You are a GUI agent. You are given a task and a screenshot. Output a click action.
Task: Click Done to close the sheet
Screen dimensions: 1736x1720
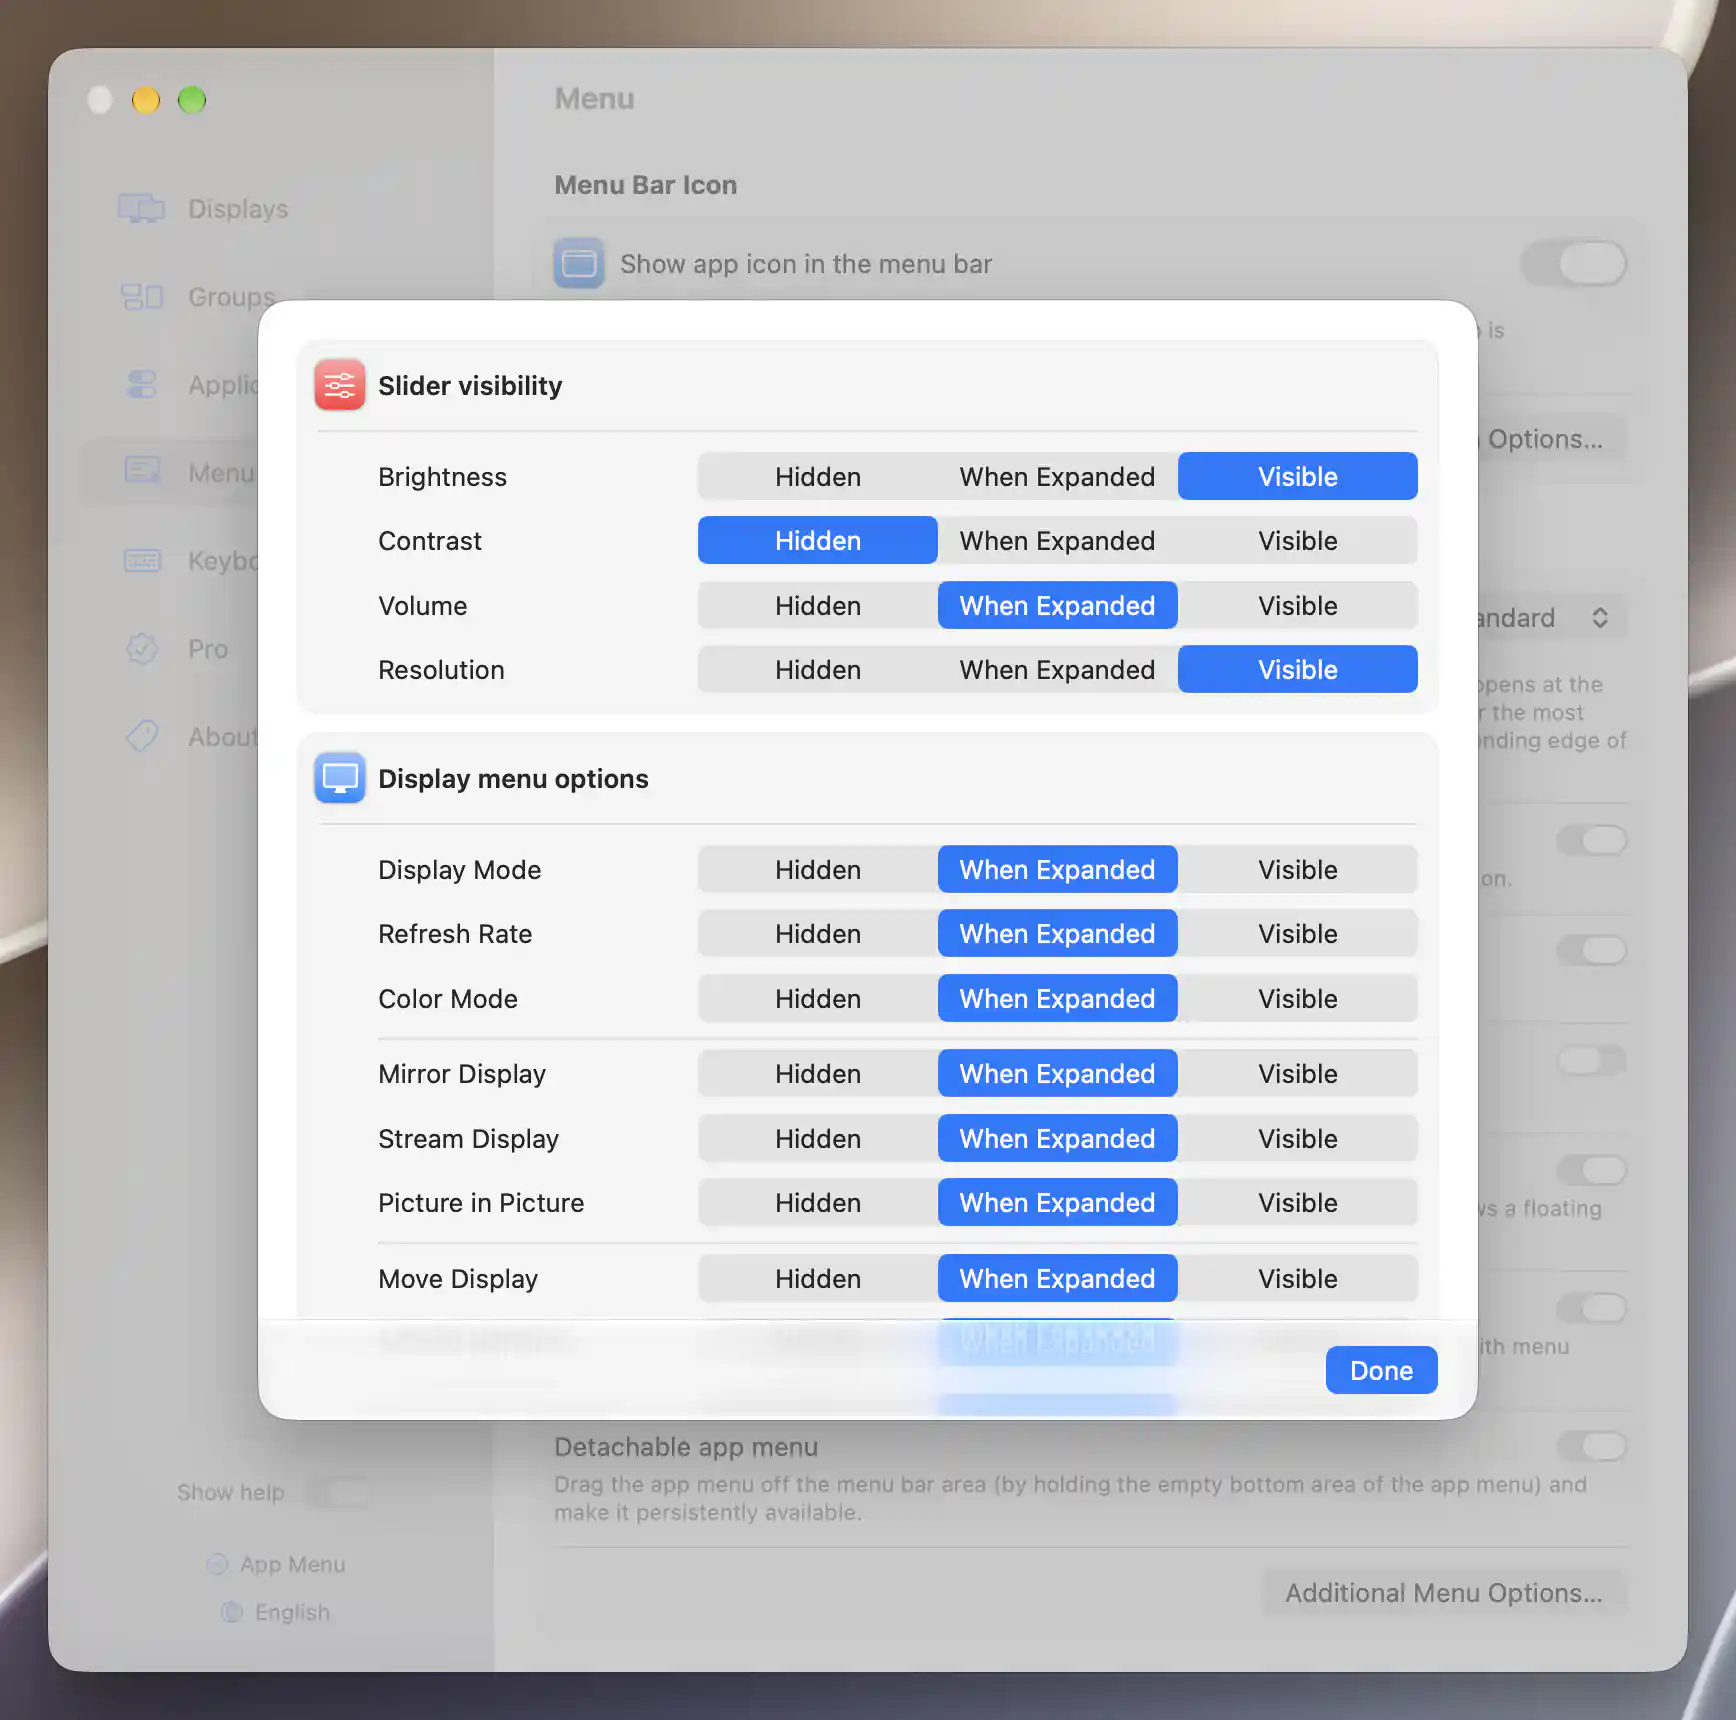1381,1370
